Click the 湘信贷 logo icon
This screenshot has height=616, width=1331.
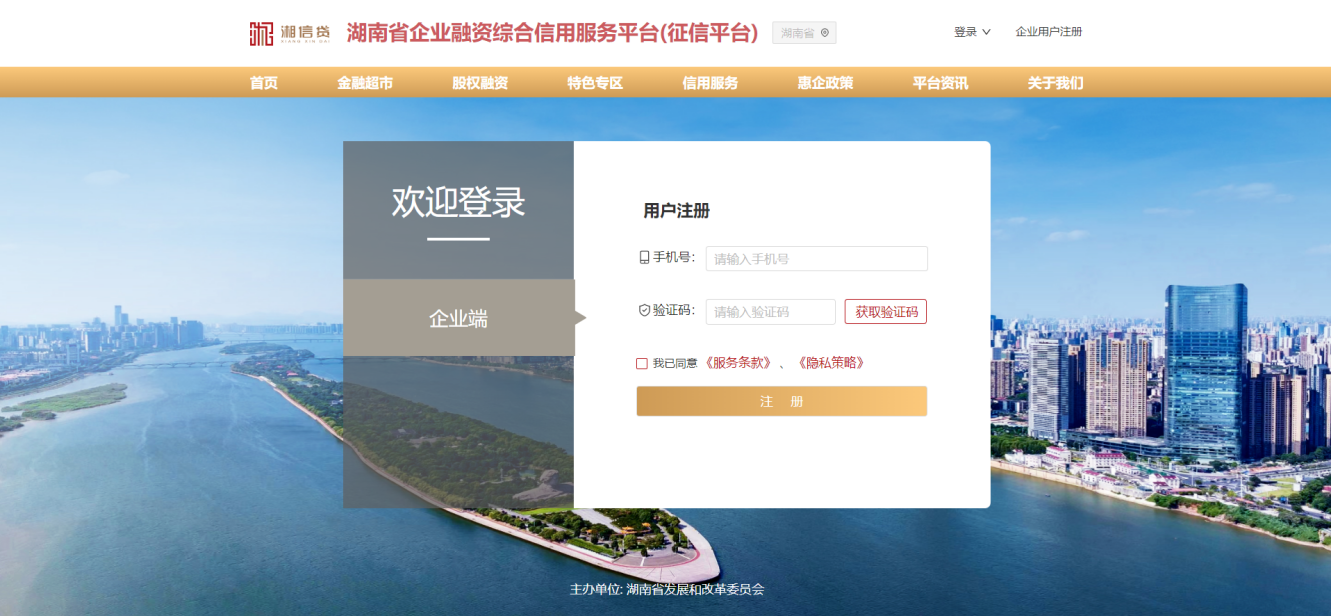pyautogui.click(x=261, y=33)
